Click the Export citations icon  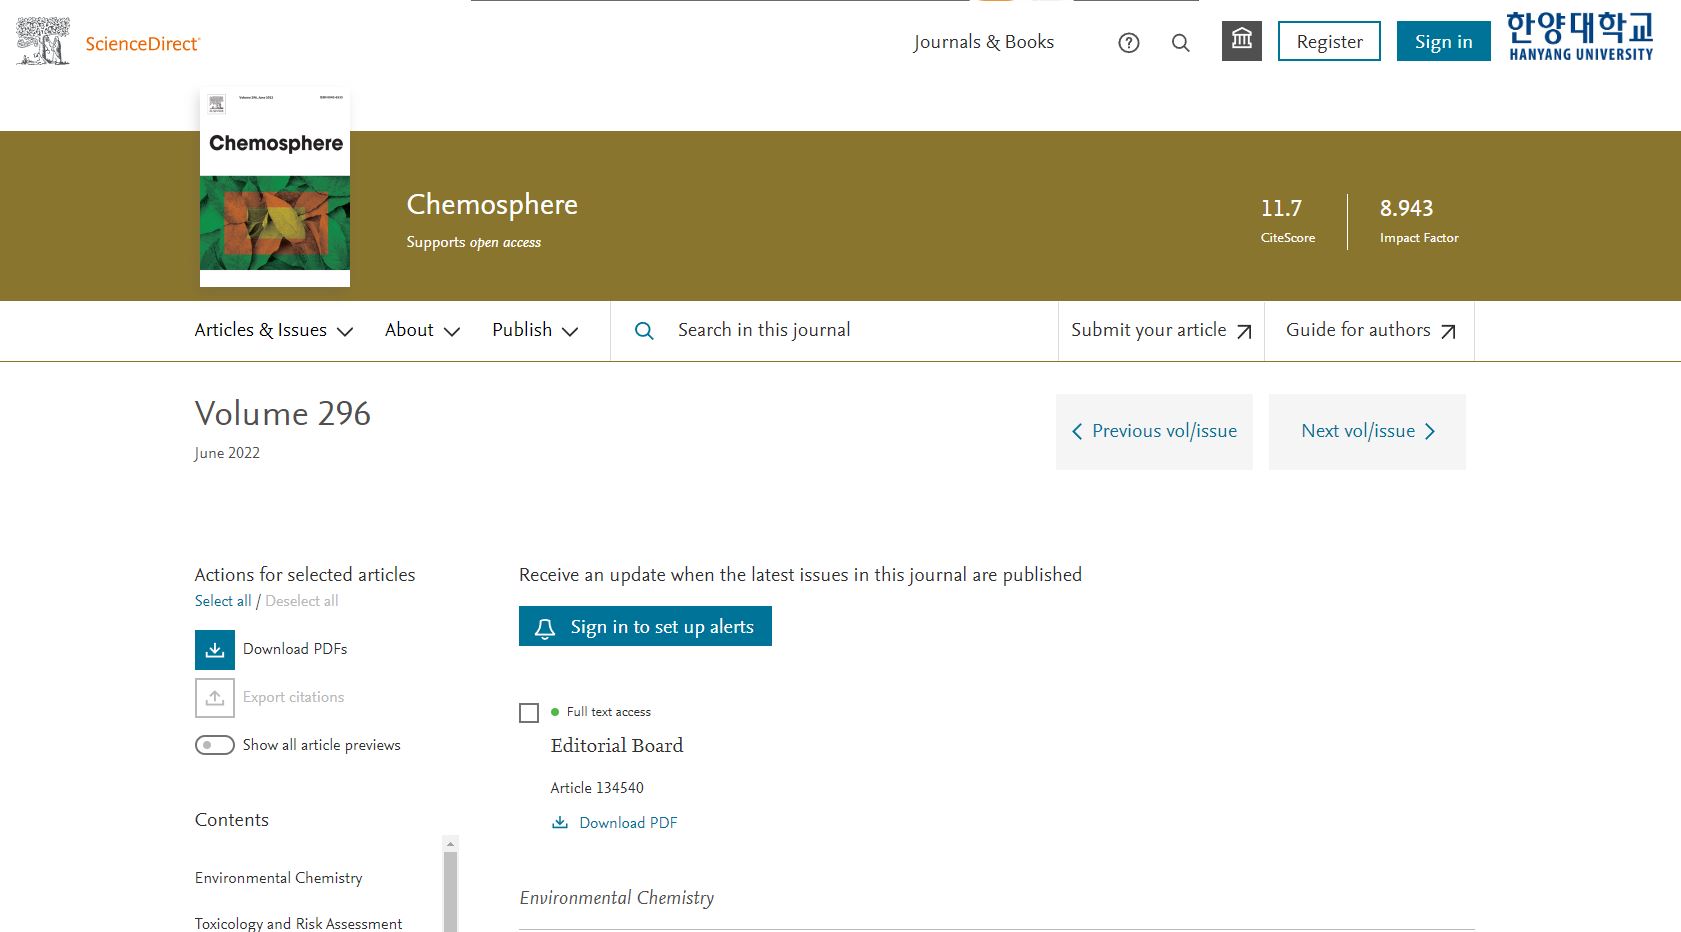tap(215, 698)
